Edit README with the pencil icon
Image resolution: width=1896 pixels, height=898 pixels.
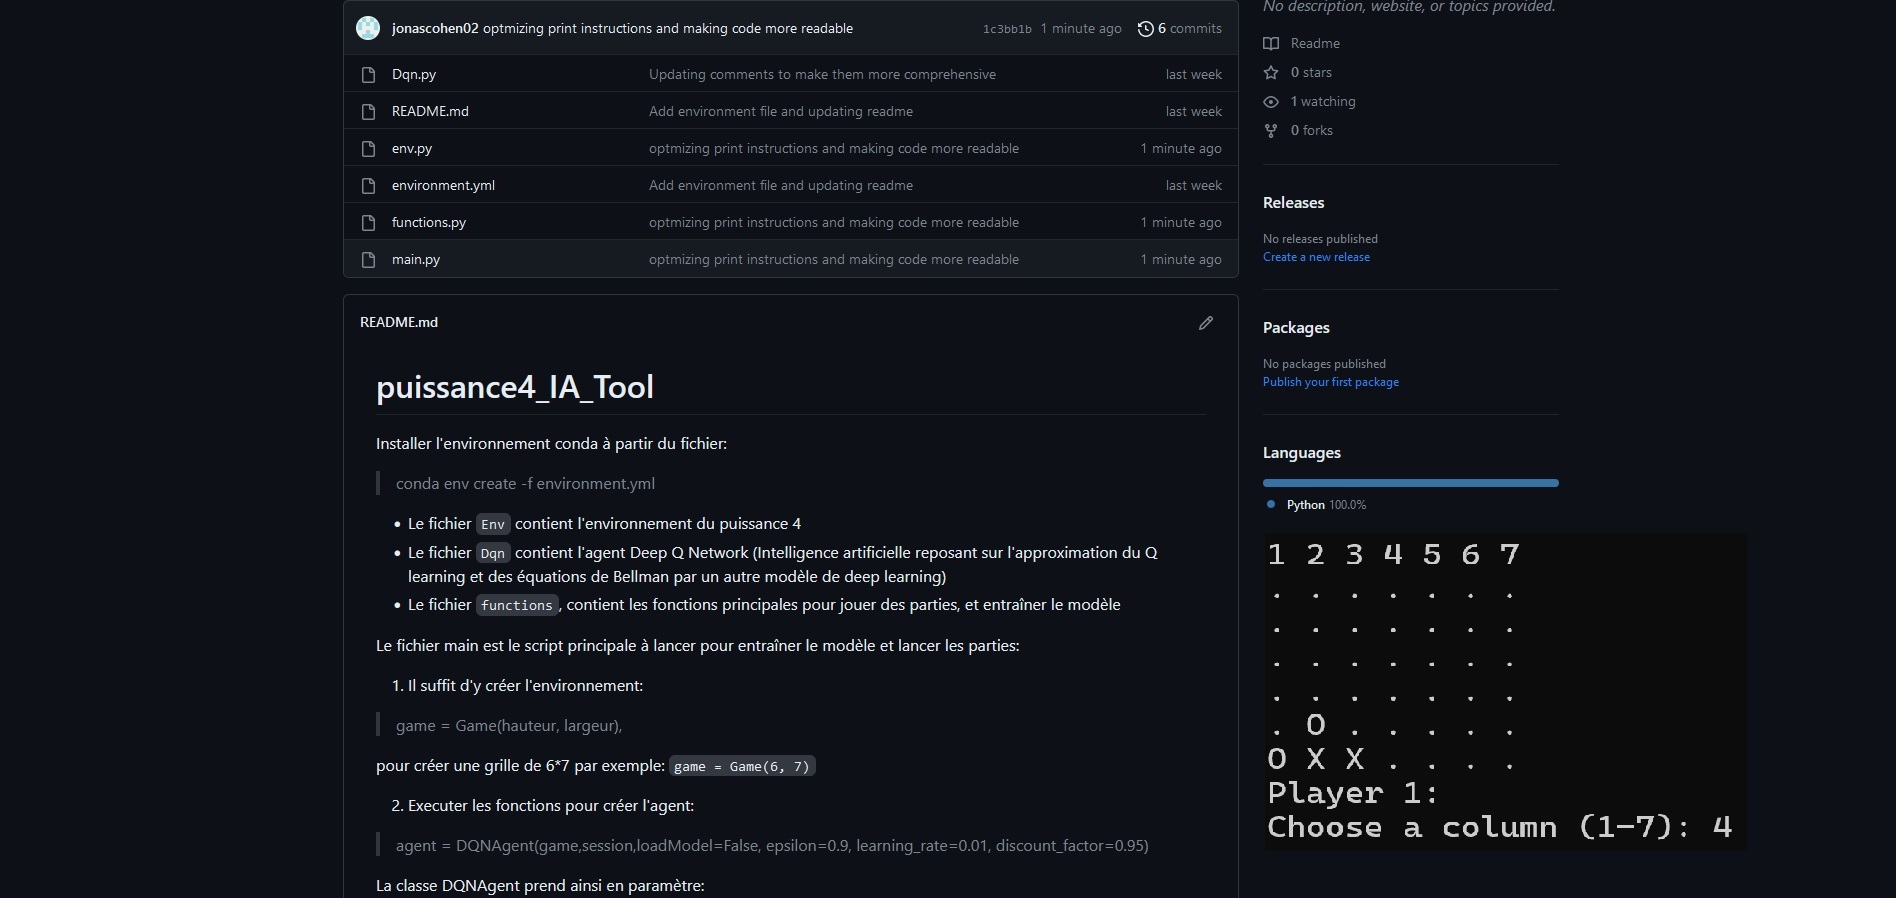(1206, 323)
